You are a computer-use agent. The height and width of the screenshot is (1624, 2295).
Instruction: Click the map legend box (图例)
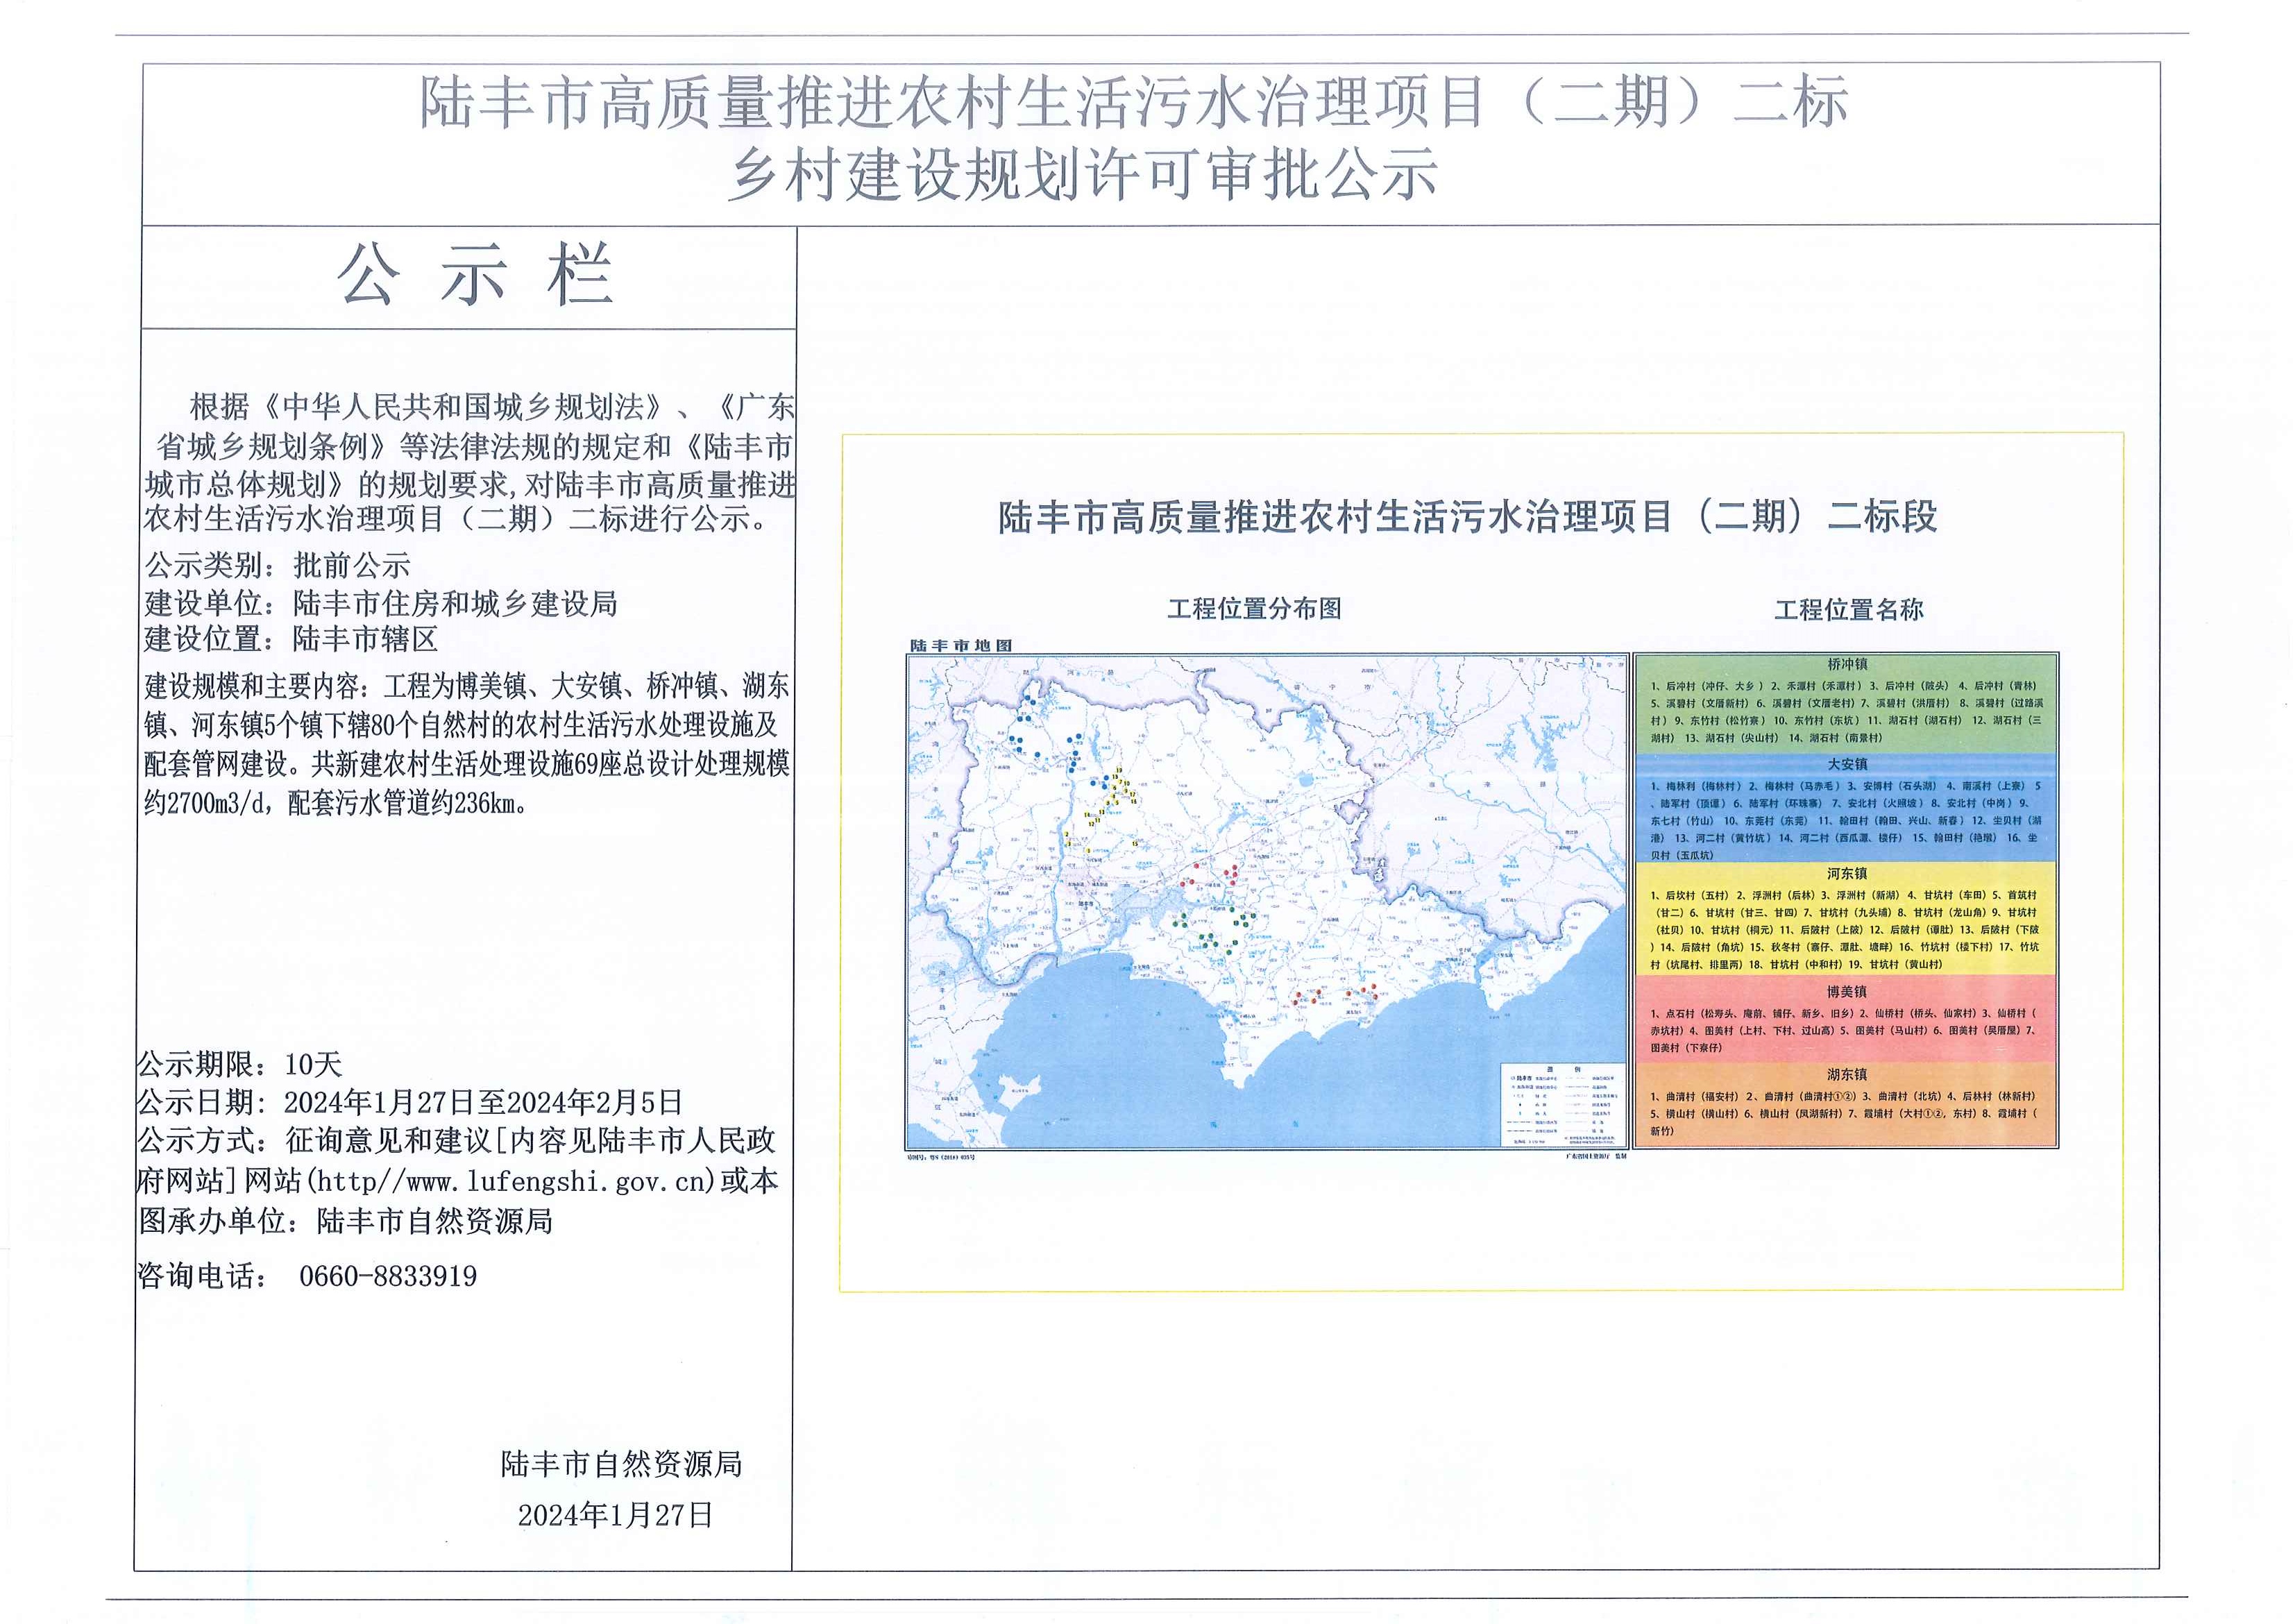1563,1106
